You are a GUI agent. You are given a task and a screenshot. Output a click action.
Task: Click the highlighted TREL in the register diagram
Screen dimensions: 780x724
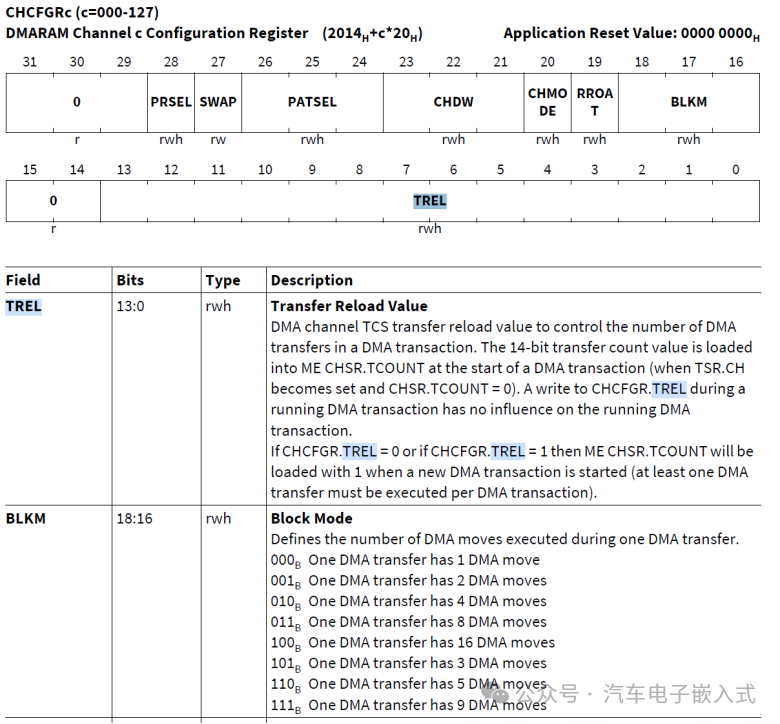pos(430,201)
